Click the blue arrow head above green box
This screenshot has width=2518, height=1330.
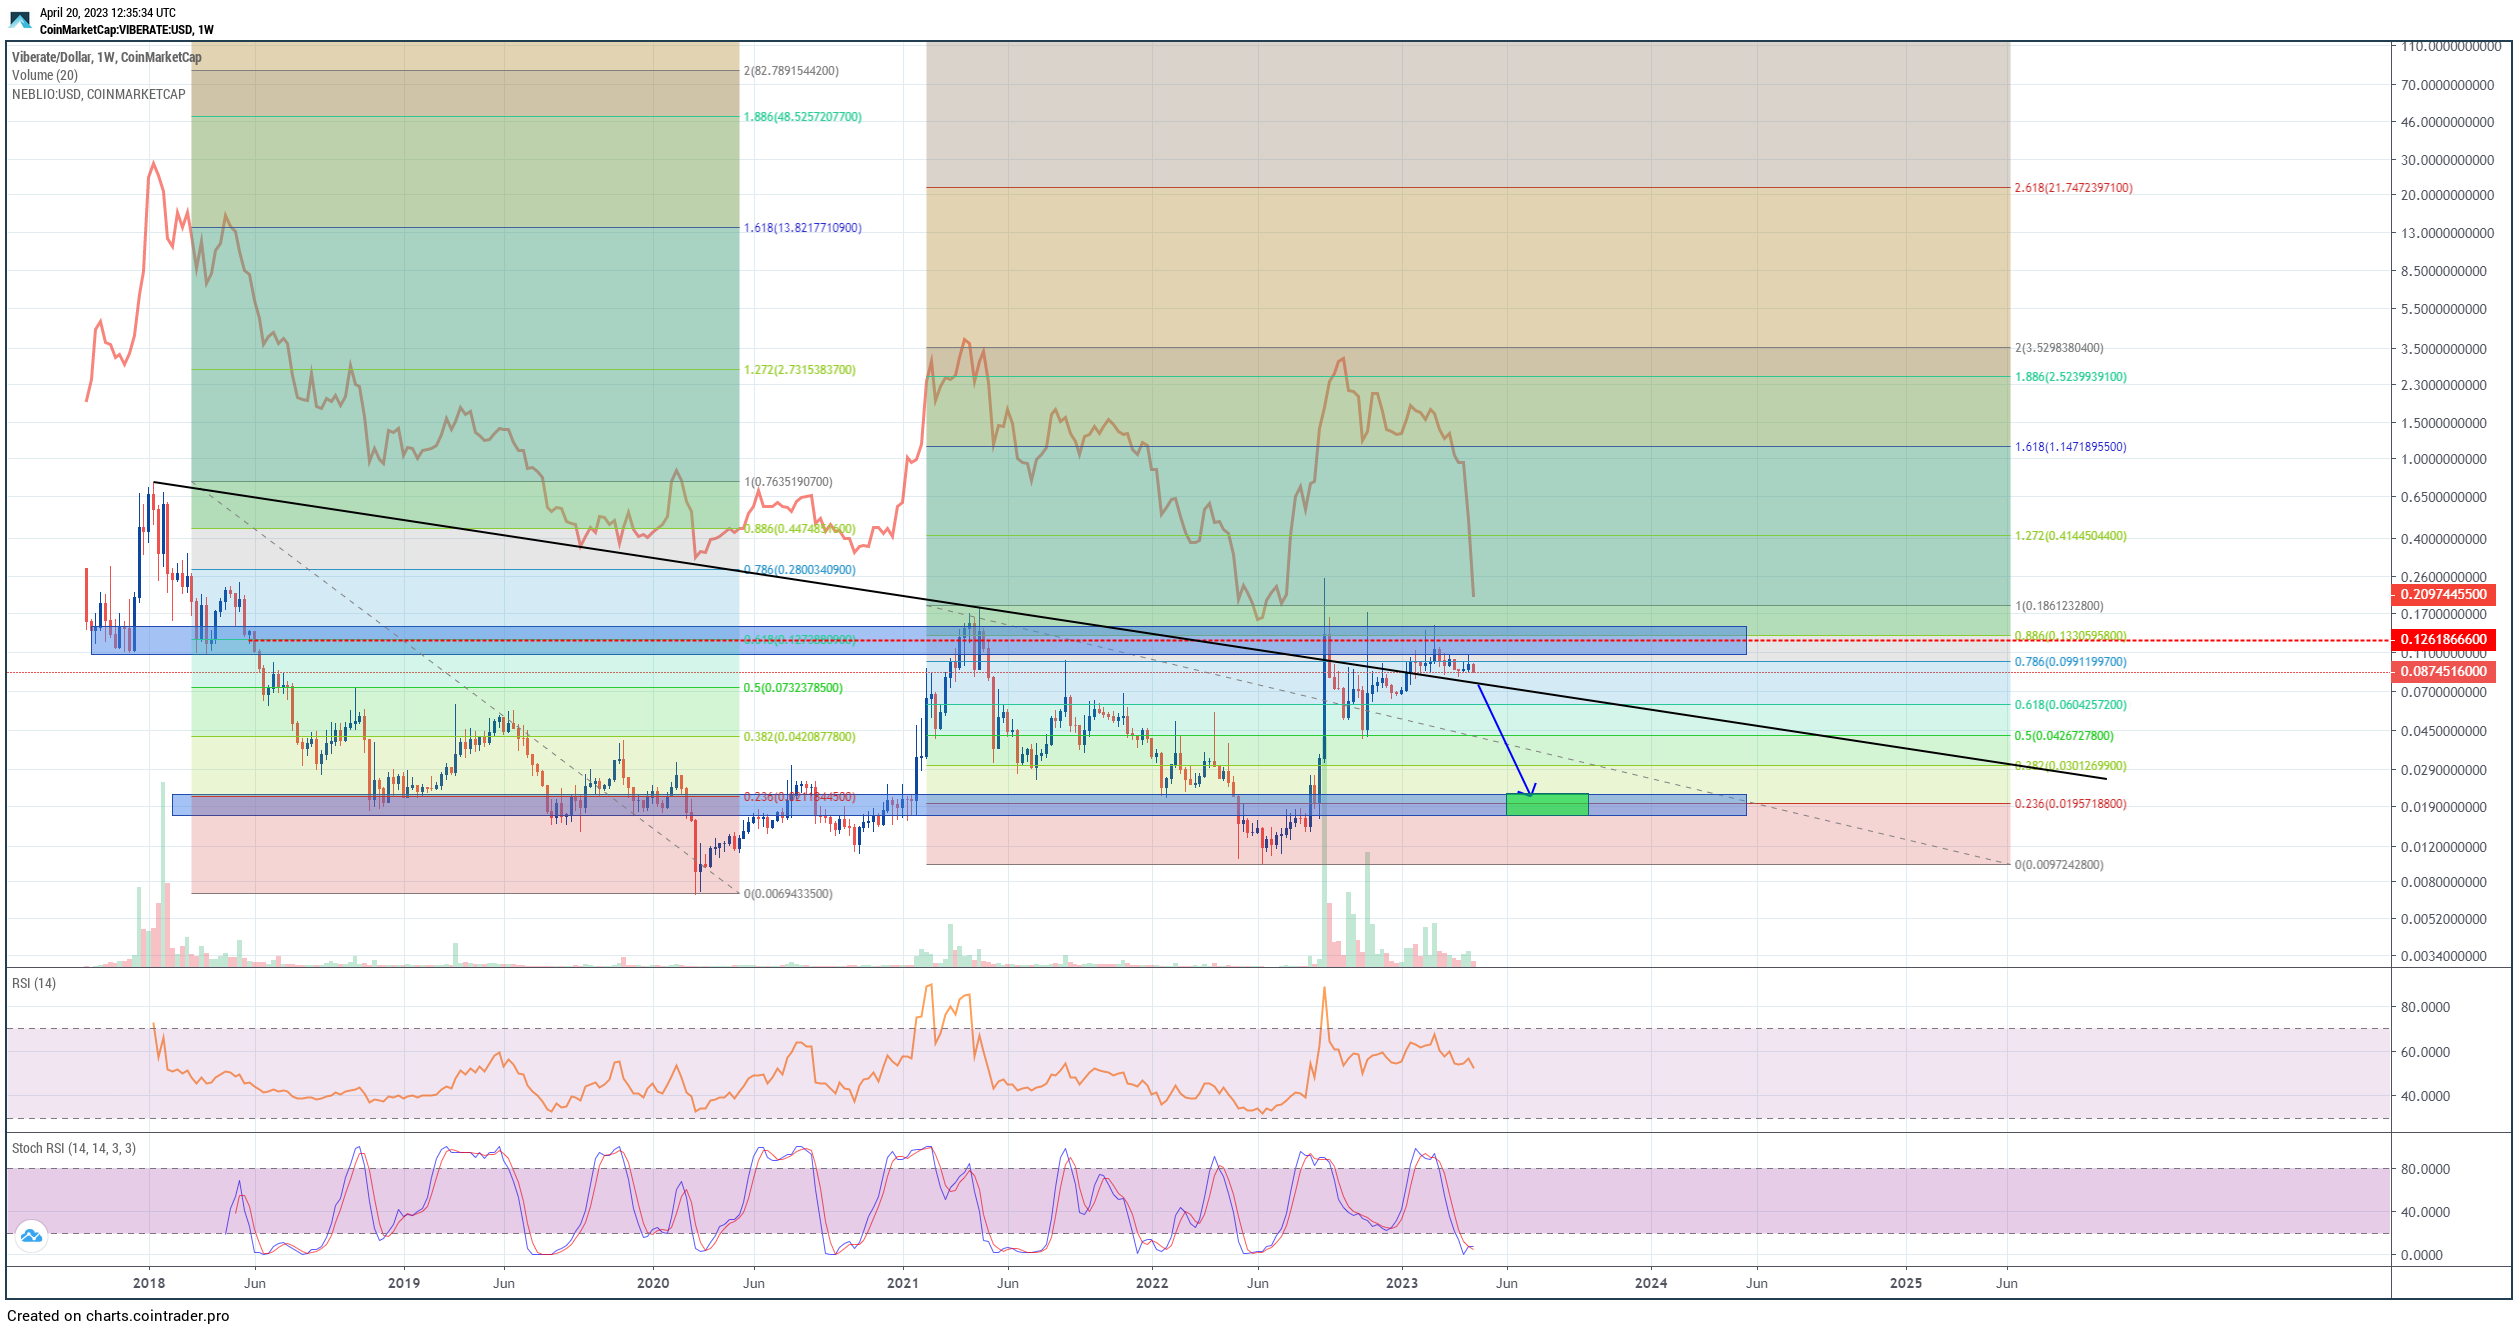pos(1528,790)
